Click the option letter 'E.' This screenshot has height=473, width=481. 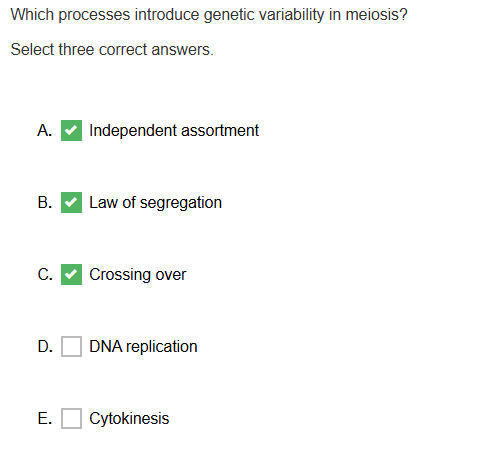pyautogui.click(x=45, y=419)
